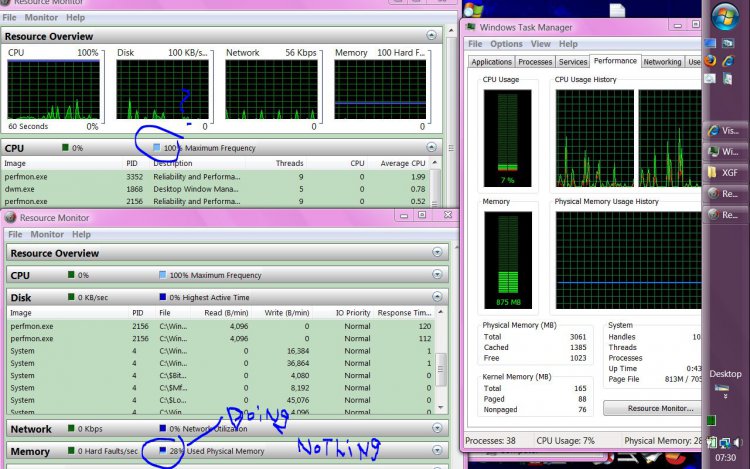750x469 pixels.
Task: Switch to the Wi... Task Manager taskbar button
Action: 725,152
